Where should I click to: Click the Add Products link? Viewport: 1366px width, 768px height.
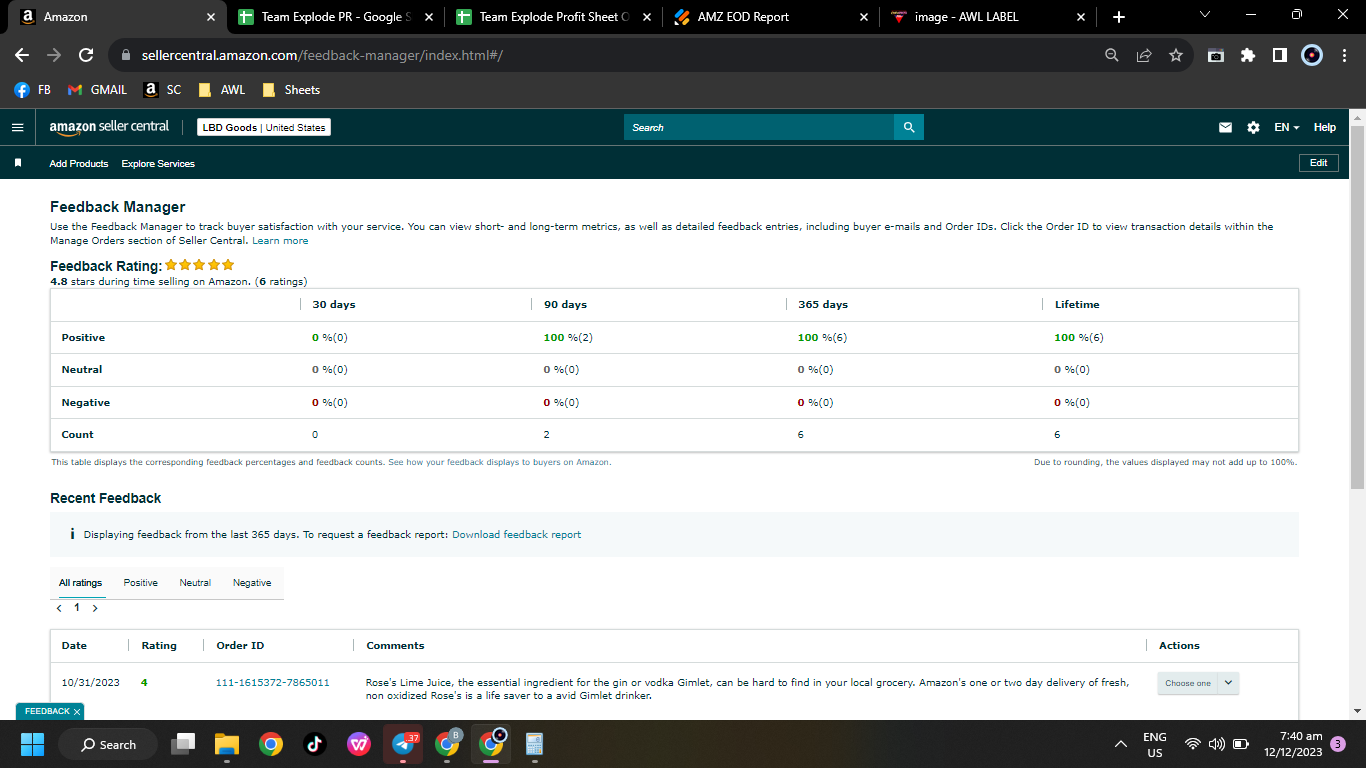(79, 163)
